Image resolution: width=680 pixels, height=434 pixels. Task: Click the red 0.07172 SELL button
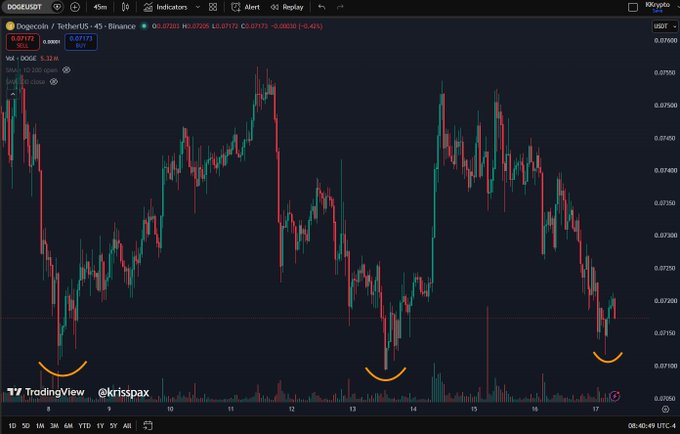tap(23, 42)
